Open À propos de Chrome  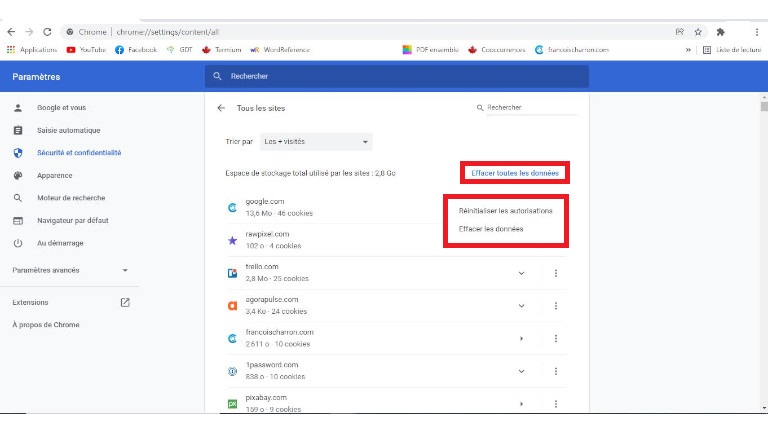tap(46, 325)
